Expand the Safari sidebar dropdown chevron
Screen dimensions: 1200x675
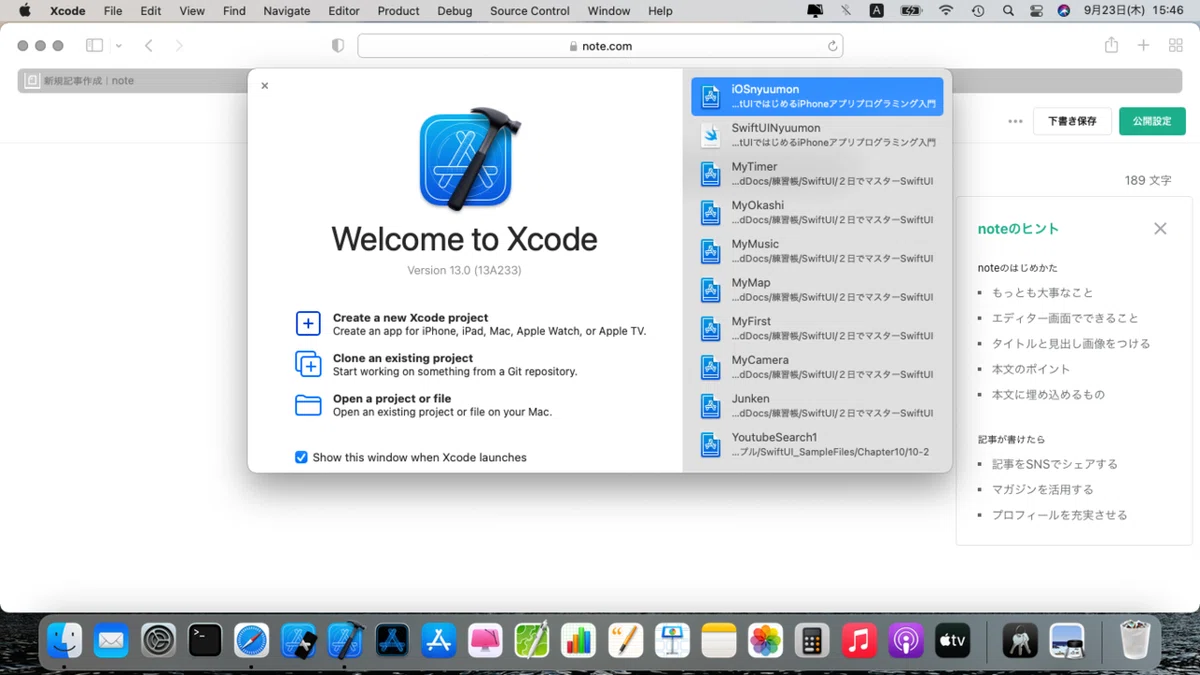[118, 46]
